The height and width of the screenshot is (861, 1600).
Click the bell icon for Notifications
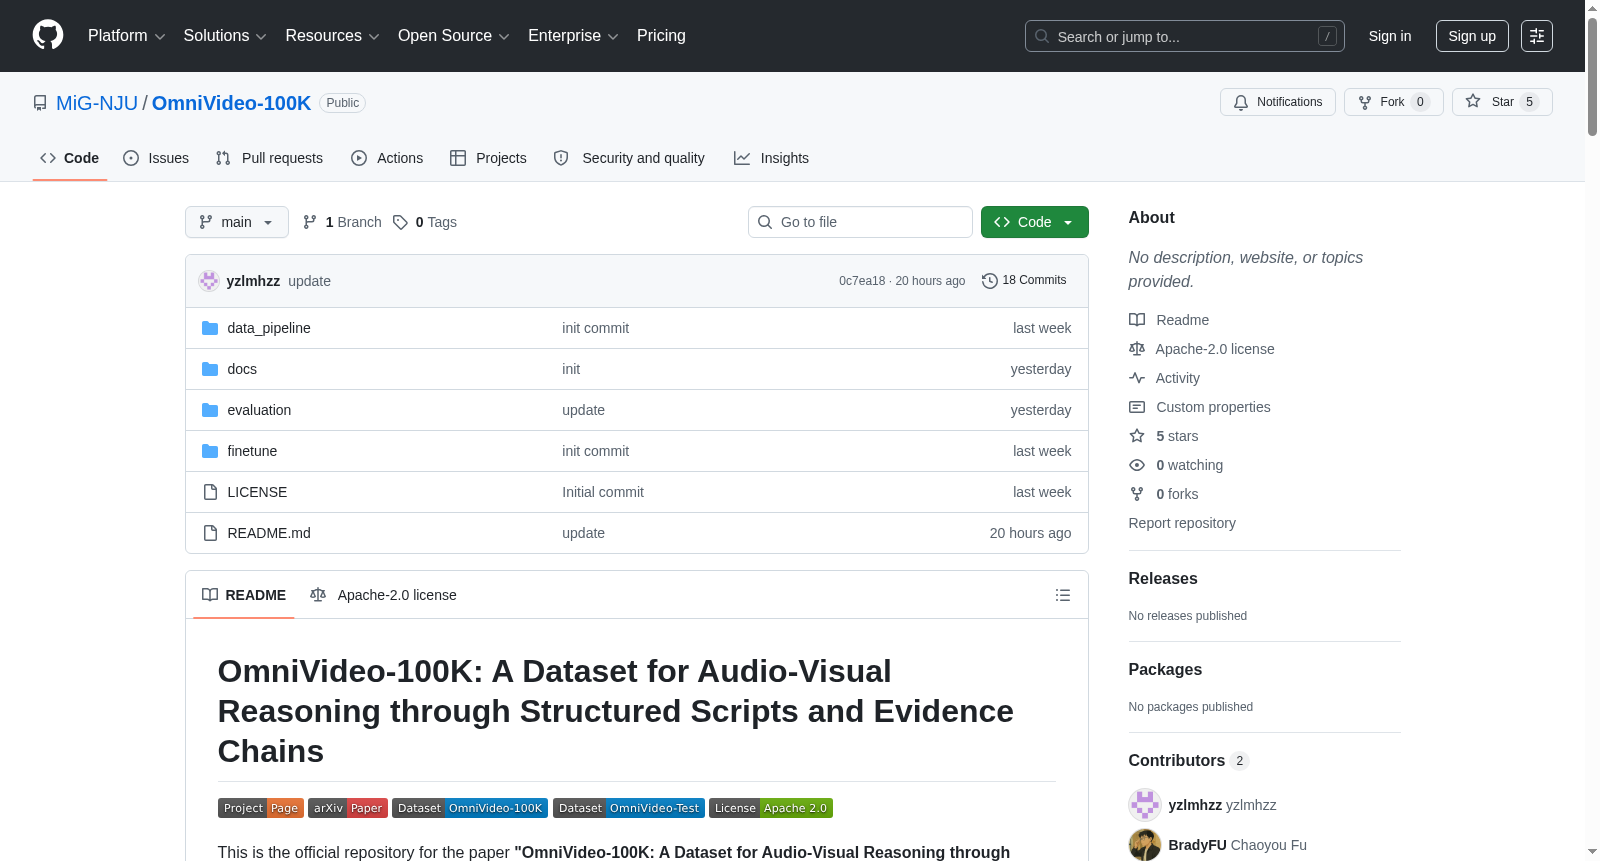[1241, 102]
